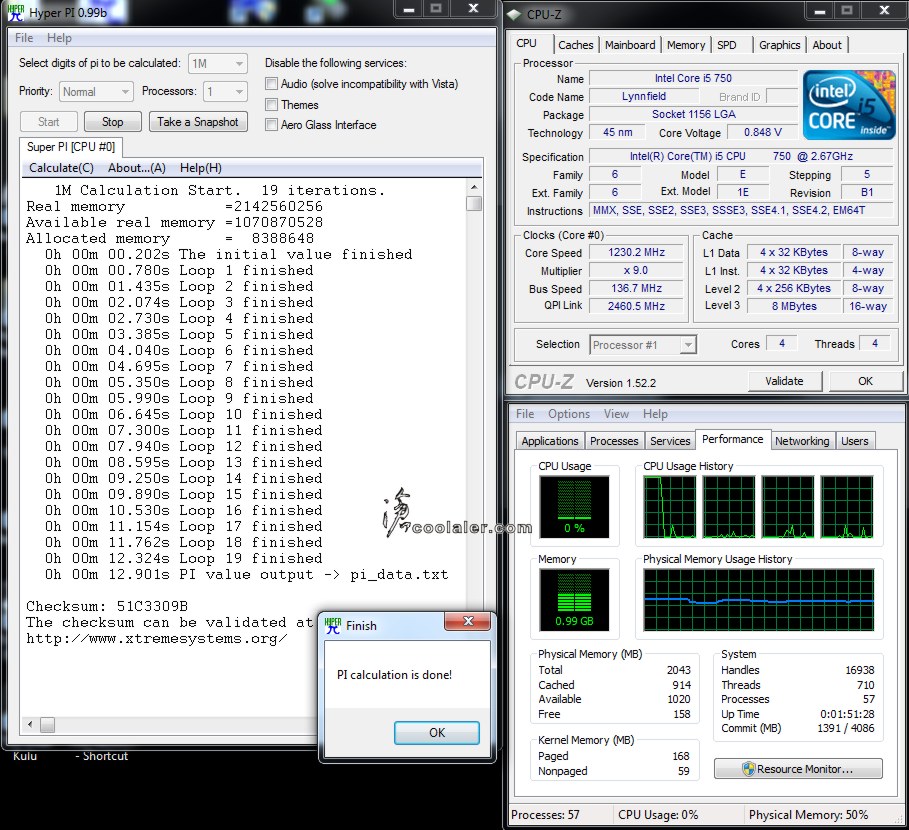Click the Checksum: 51C3309B line
Screen dimensions: 909x830
(x=107, y=606)
